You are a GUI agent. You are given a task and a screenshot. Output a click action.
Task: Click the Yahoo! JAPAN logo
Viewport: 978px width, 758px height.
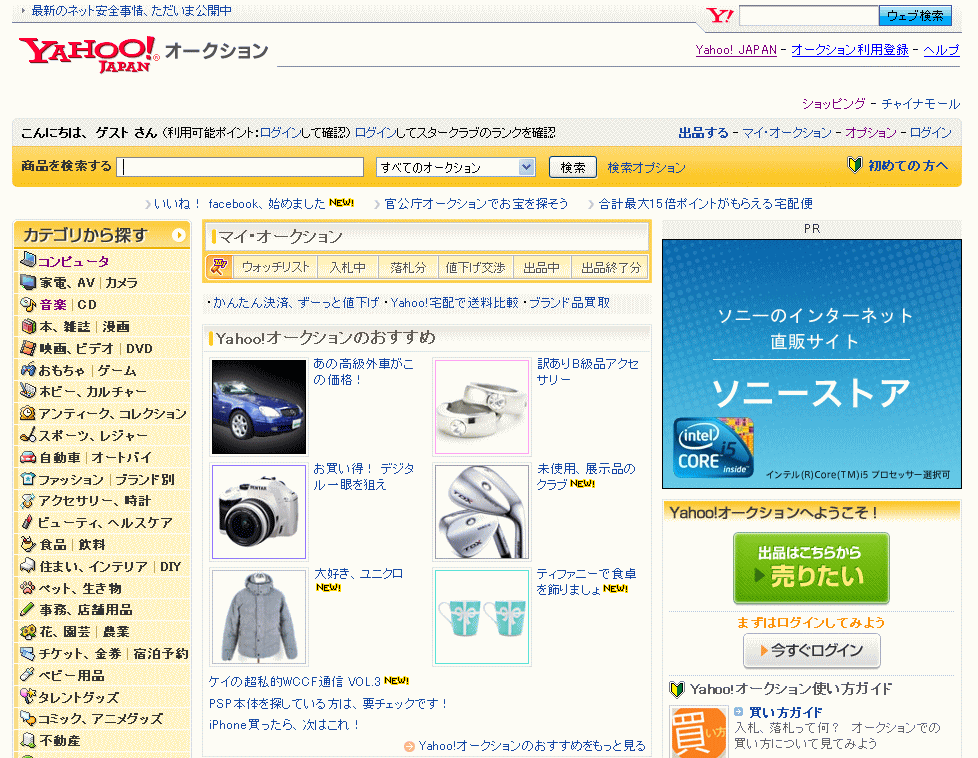click(x=89, y=54)
